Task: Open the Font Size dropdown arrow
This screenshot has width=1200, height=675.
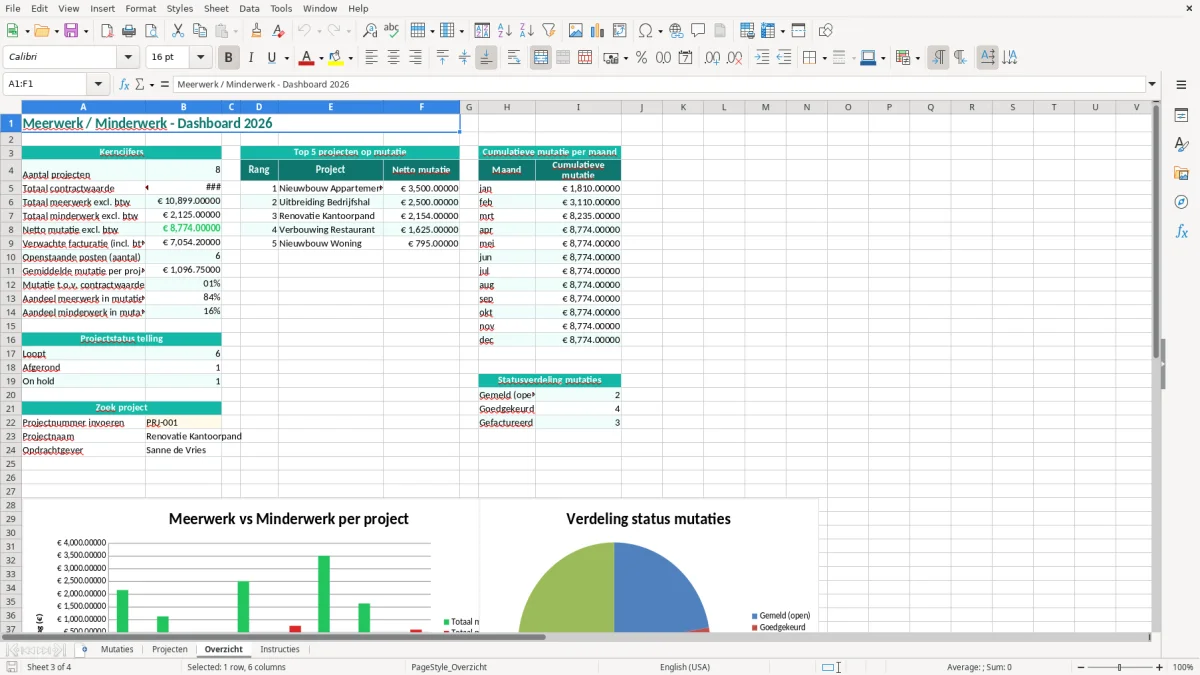Action: pyautogui.click(x=201, y=58)
